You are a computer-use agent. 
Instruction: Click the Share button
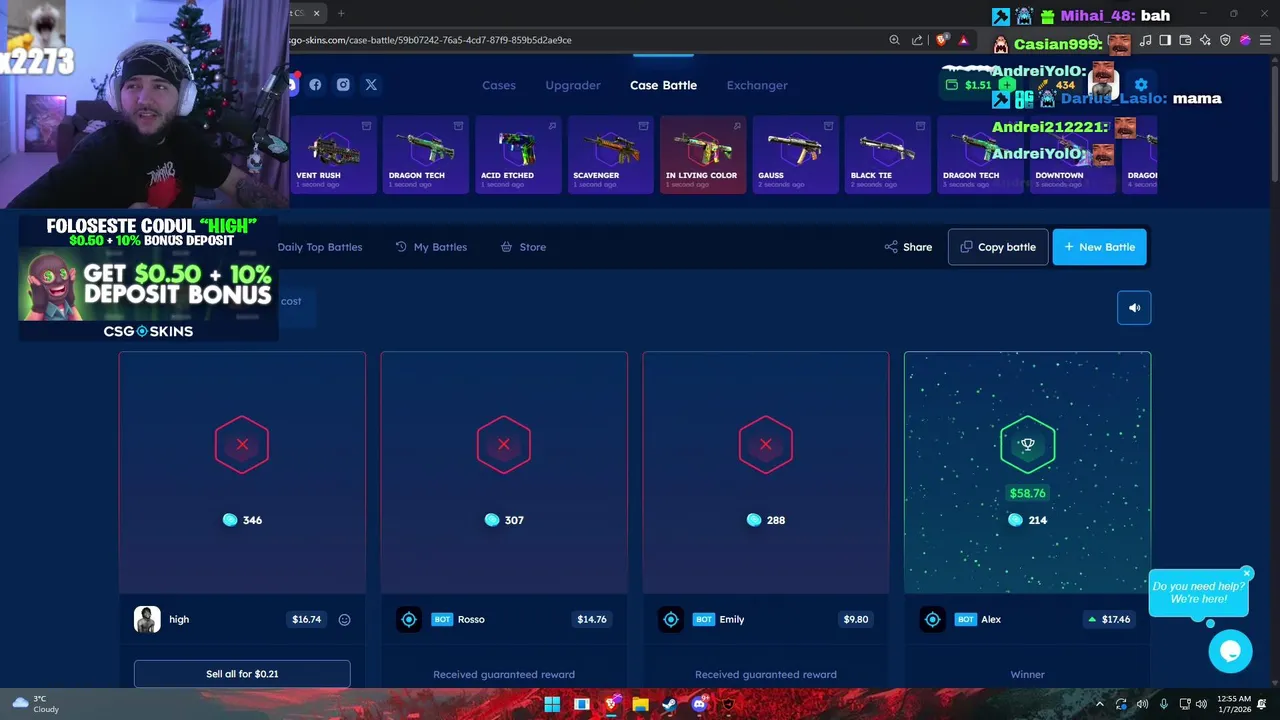pos(908,247)
